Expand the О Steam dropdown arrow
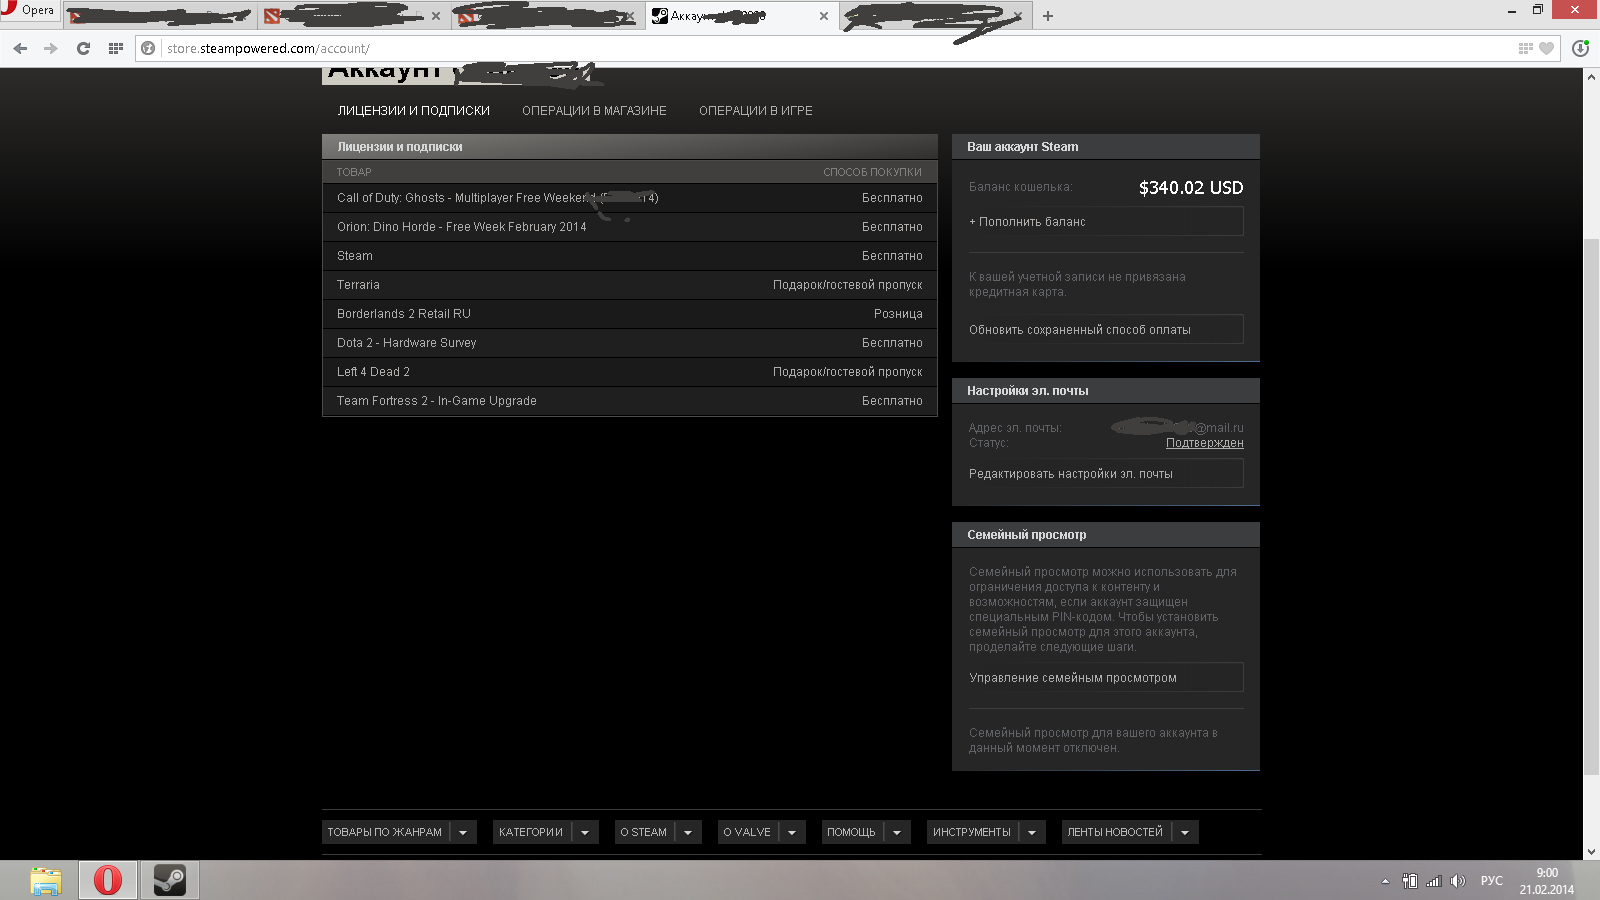Viewport: 1600px width, 900px height. click(x=688, y=832)
